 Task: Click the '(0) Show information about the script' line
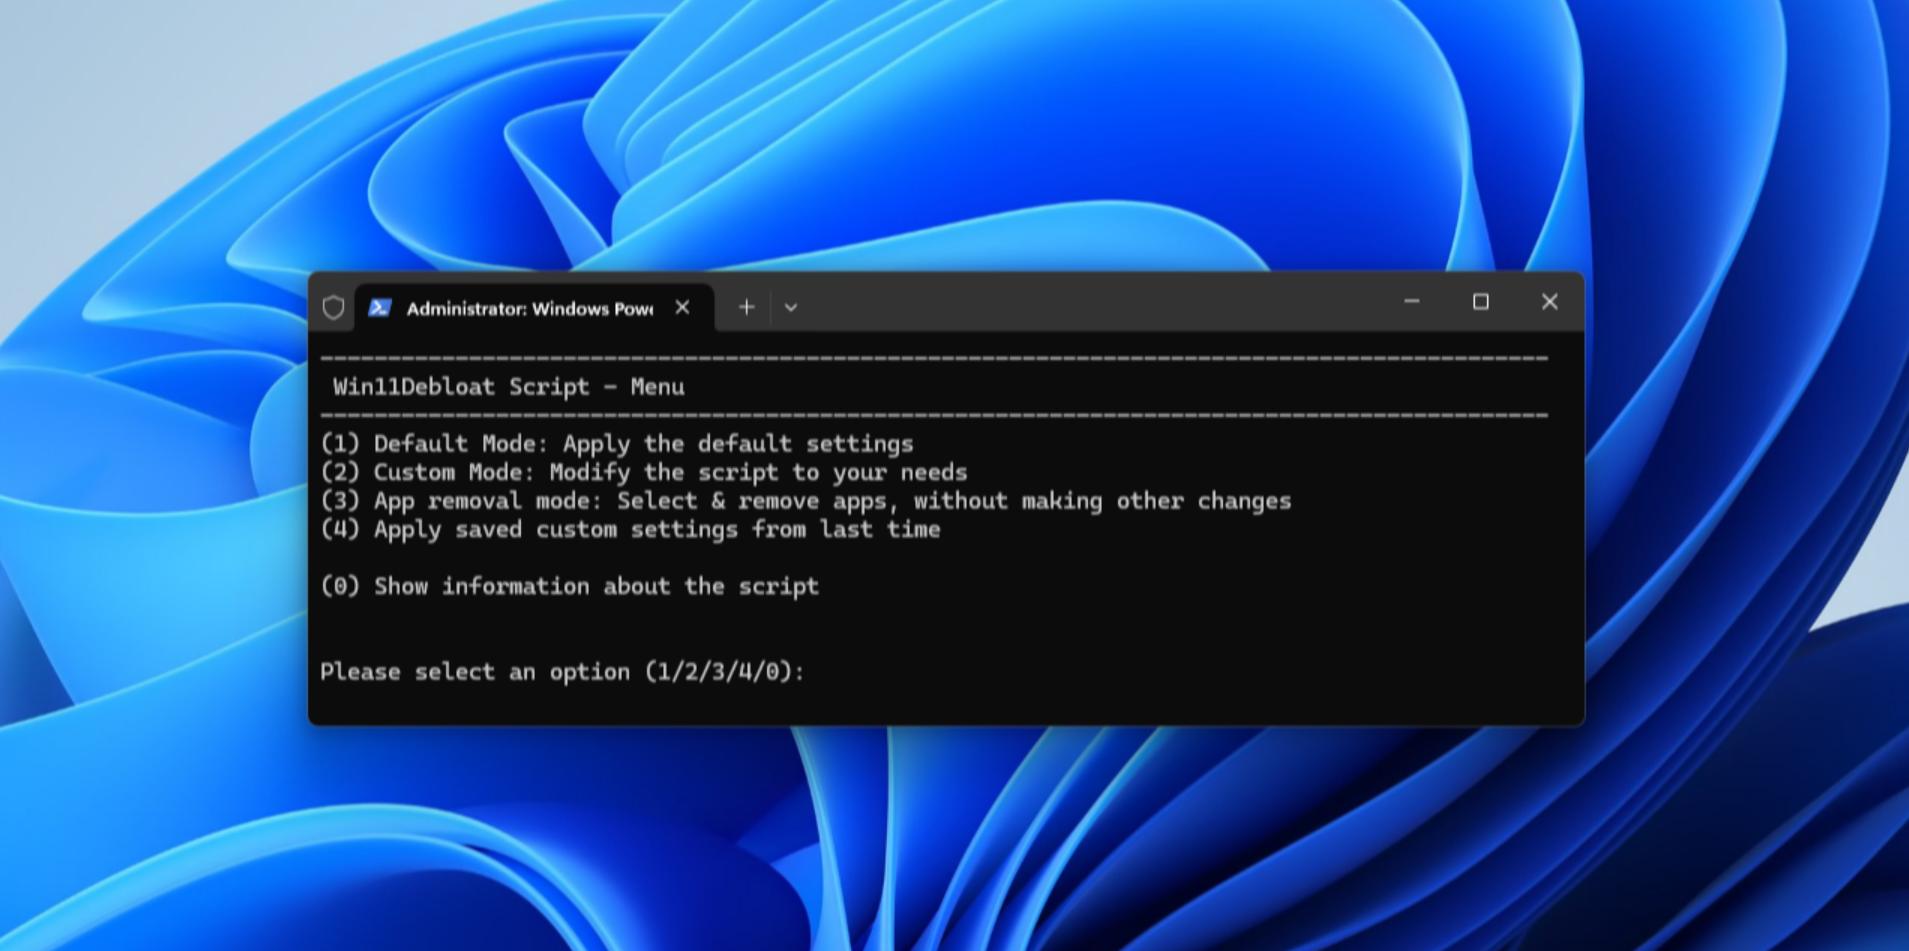[570, 587]
